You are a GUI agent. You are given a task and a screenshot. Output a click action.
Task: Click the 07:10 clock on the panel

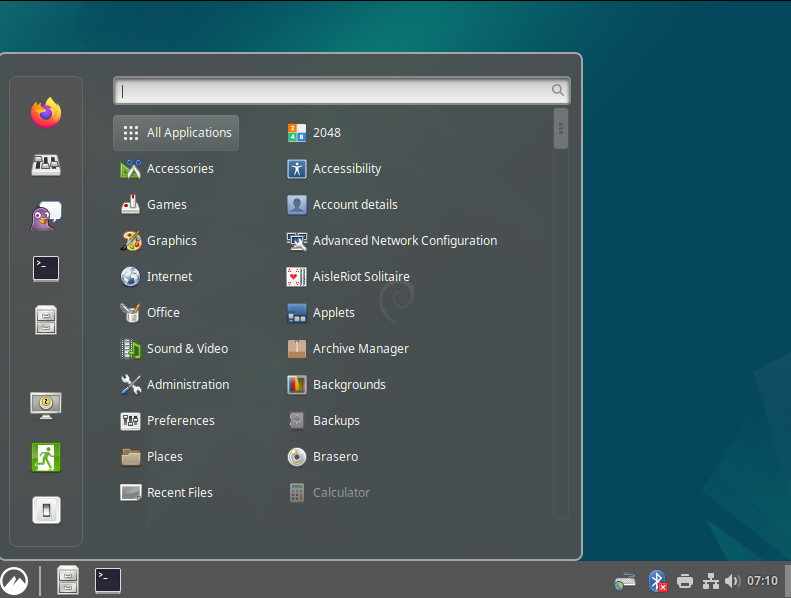pyautogui.click(x=762, y=581)
